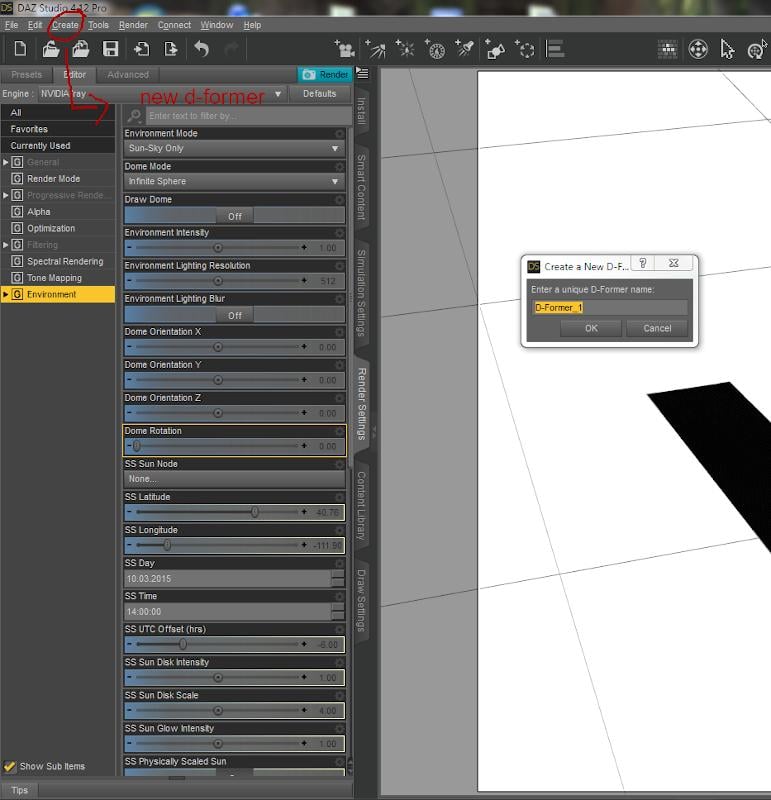
Task: Expand the Filtering group arrow
Action: pyautogui.click(x=6, y=245)
